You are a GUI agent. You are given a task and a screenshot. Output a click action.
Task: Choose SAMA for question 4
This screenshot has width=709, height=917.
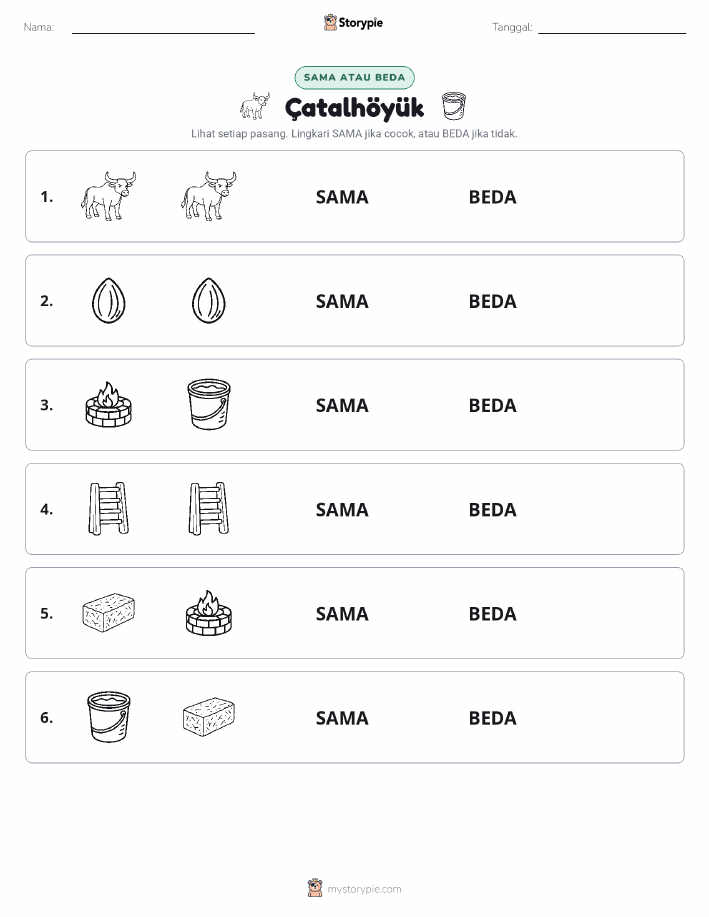[x=342, y=509]
